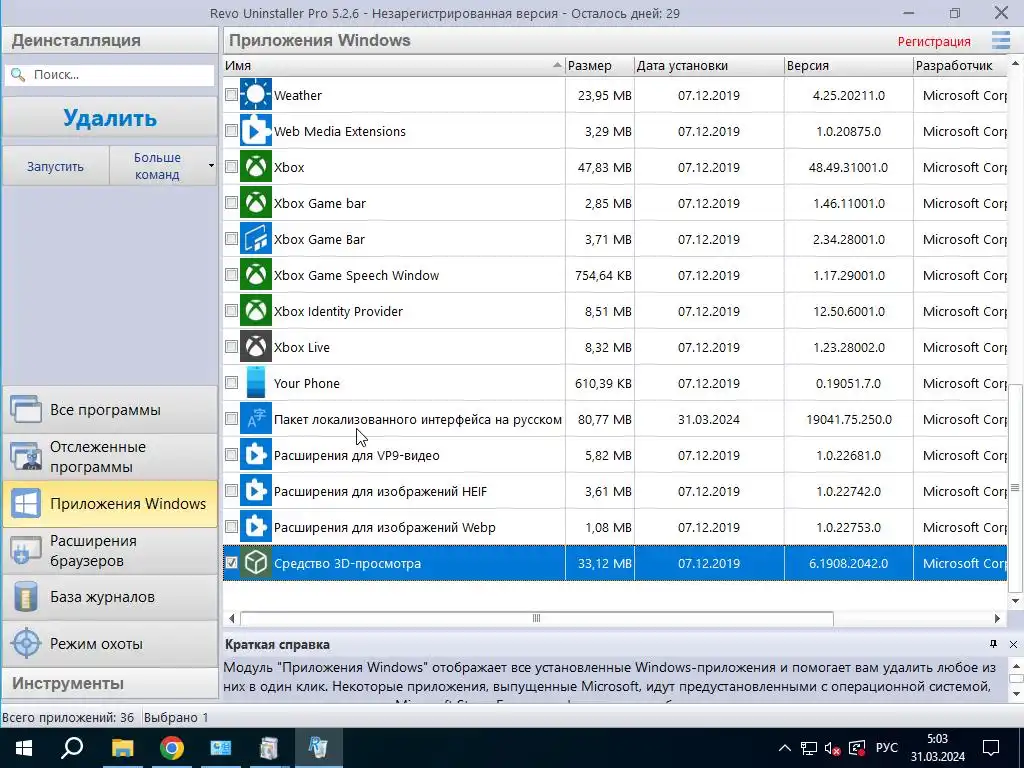Select Приложения Windows section
The width and height of the screenshot is (1024, 768).
pos(110,504)
